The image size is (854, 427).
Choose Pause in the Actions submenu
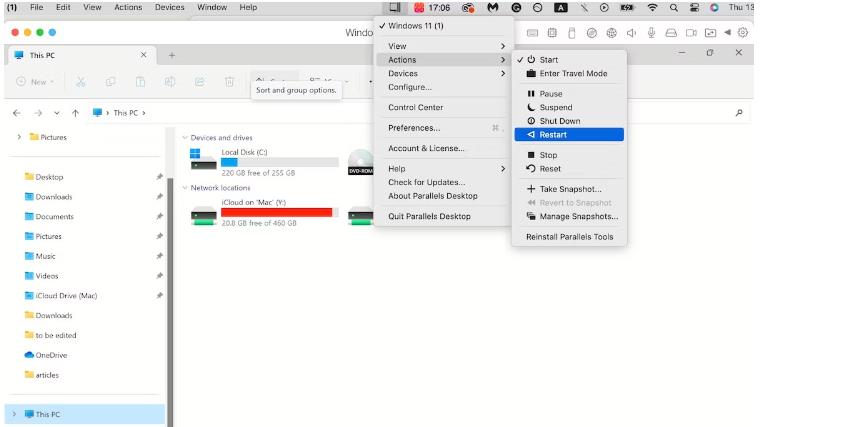click(x=569, y=94)
